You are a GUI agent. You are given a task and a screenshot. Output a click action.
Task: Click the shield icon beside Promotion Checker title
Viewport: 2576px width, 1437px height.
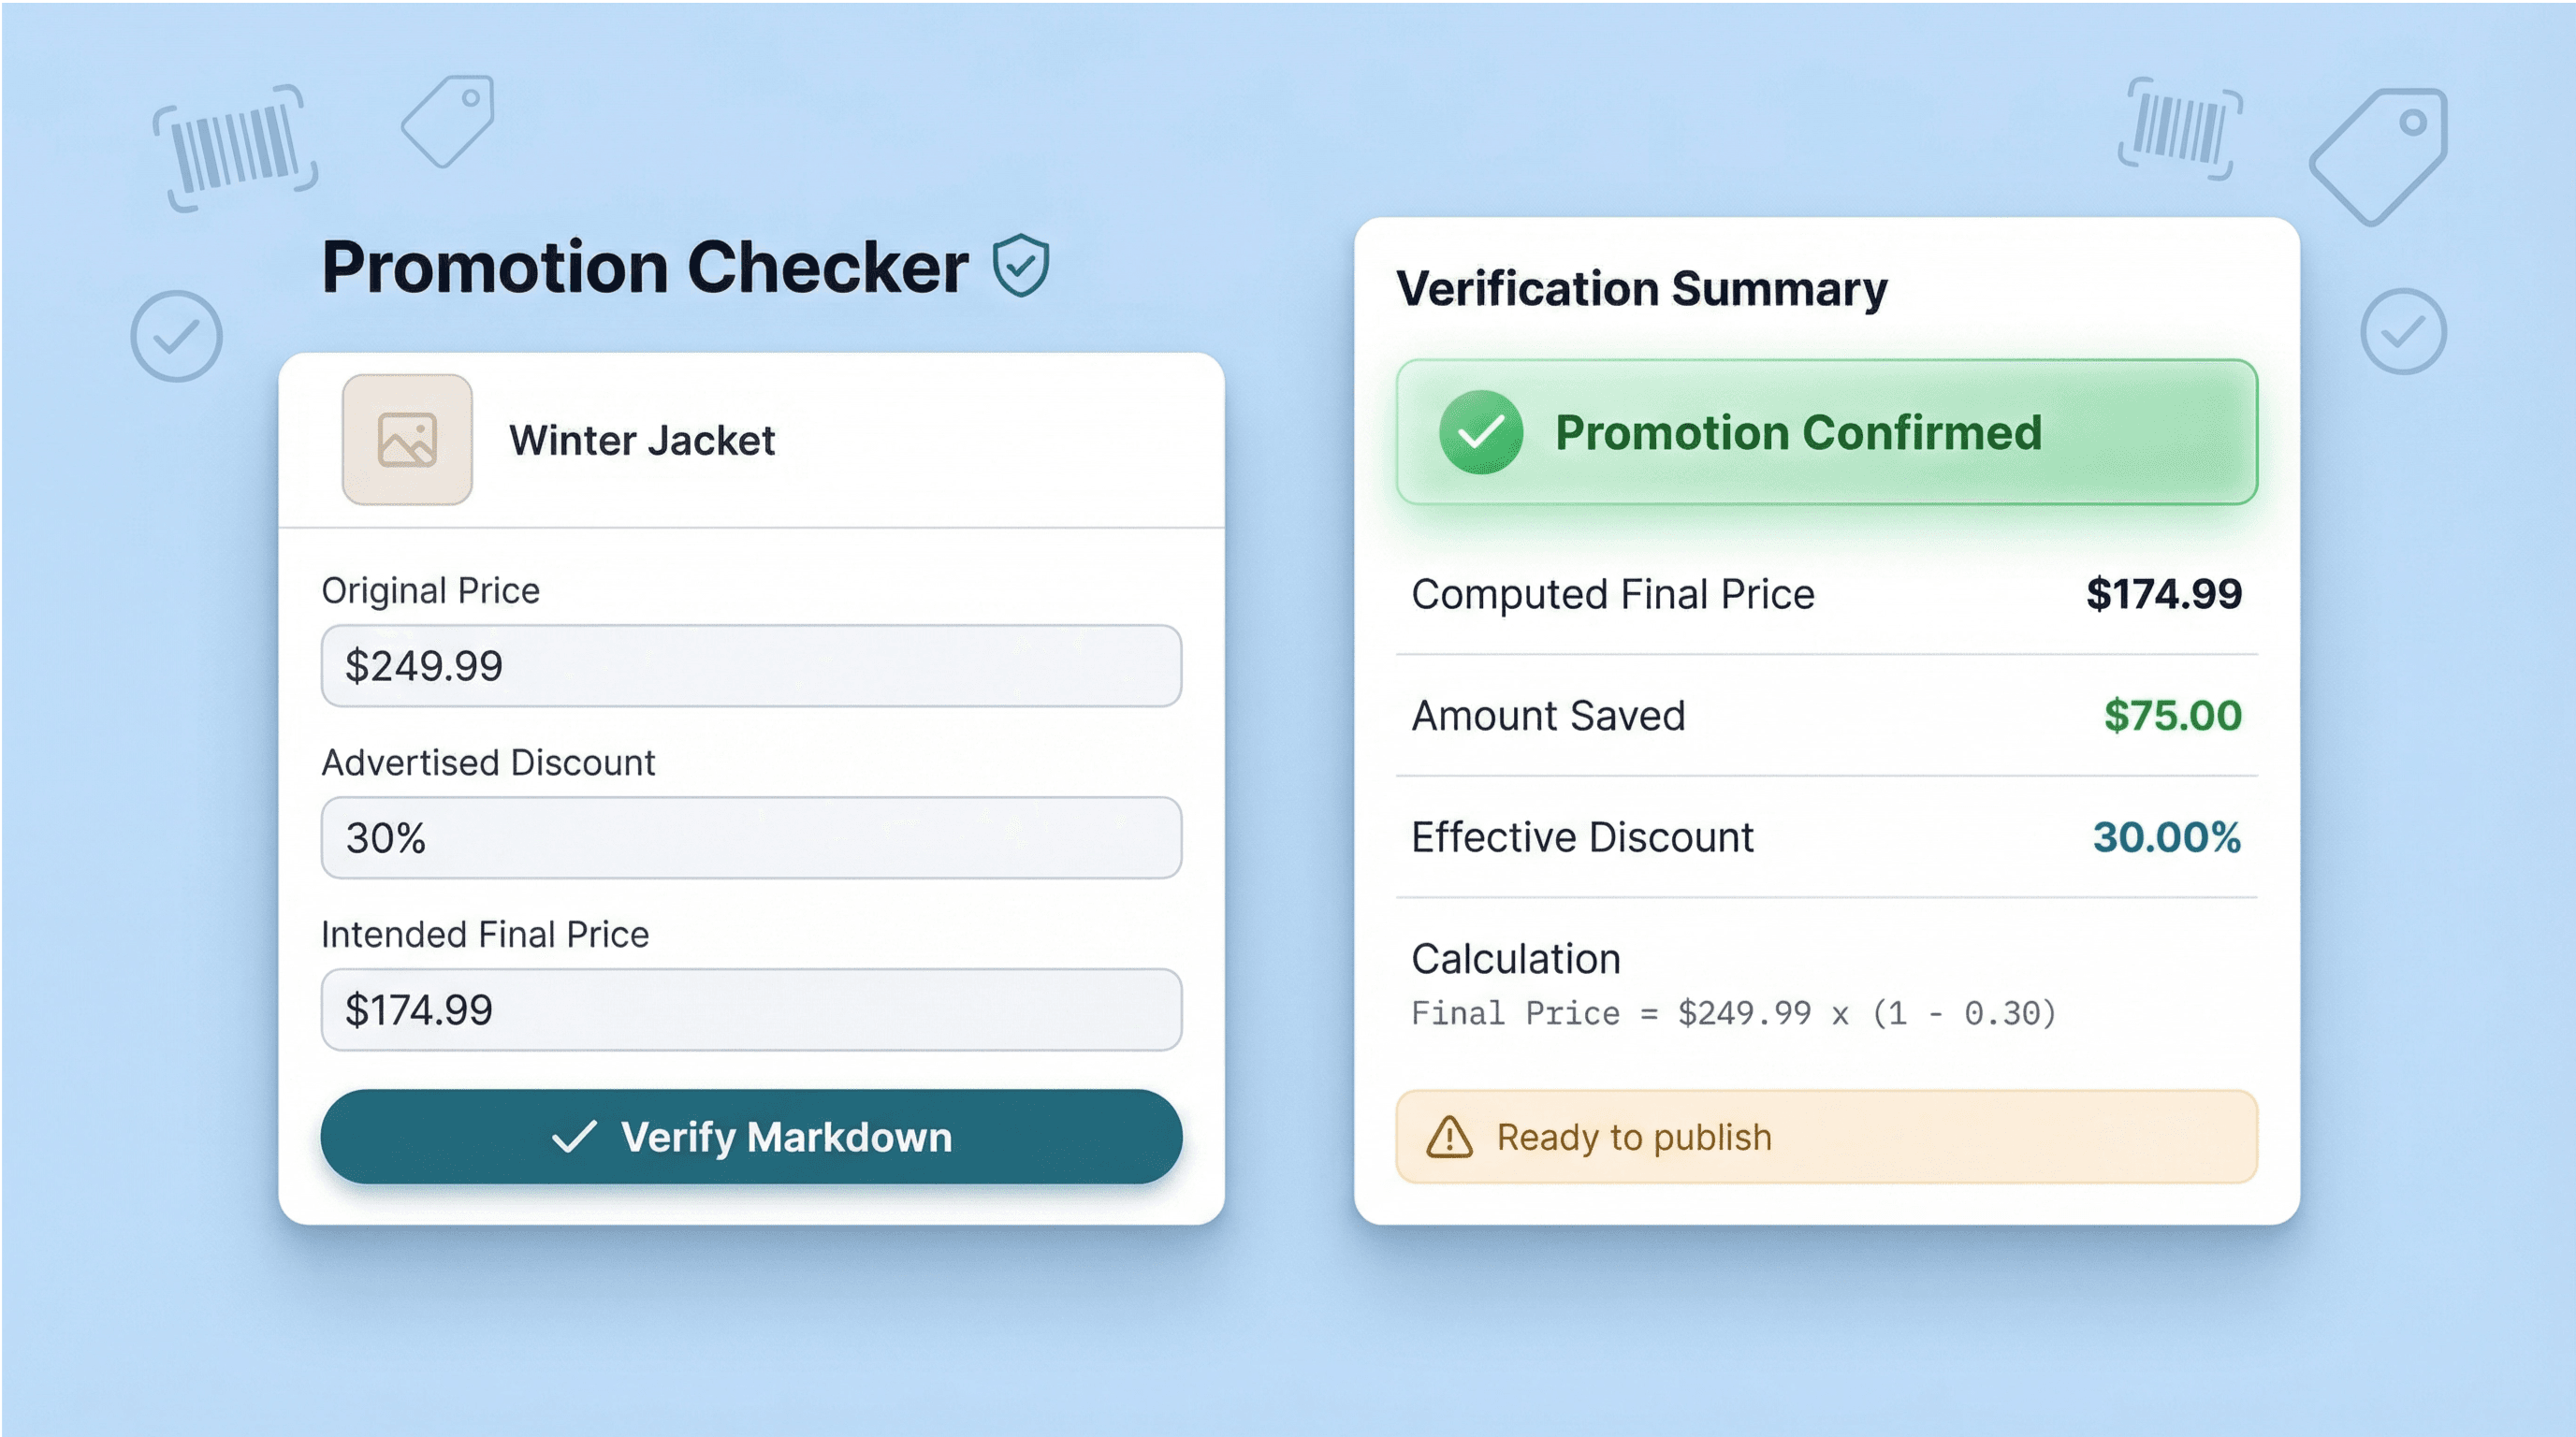coord(1022,266)
